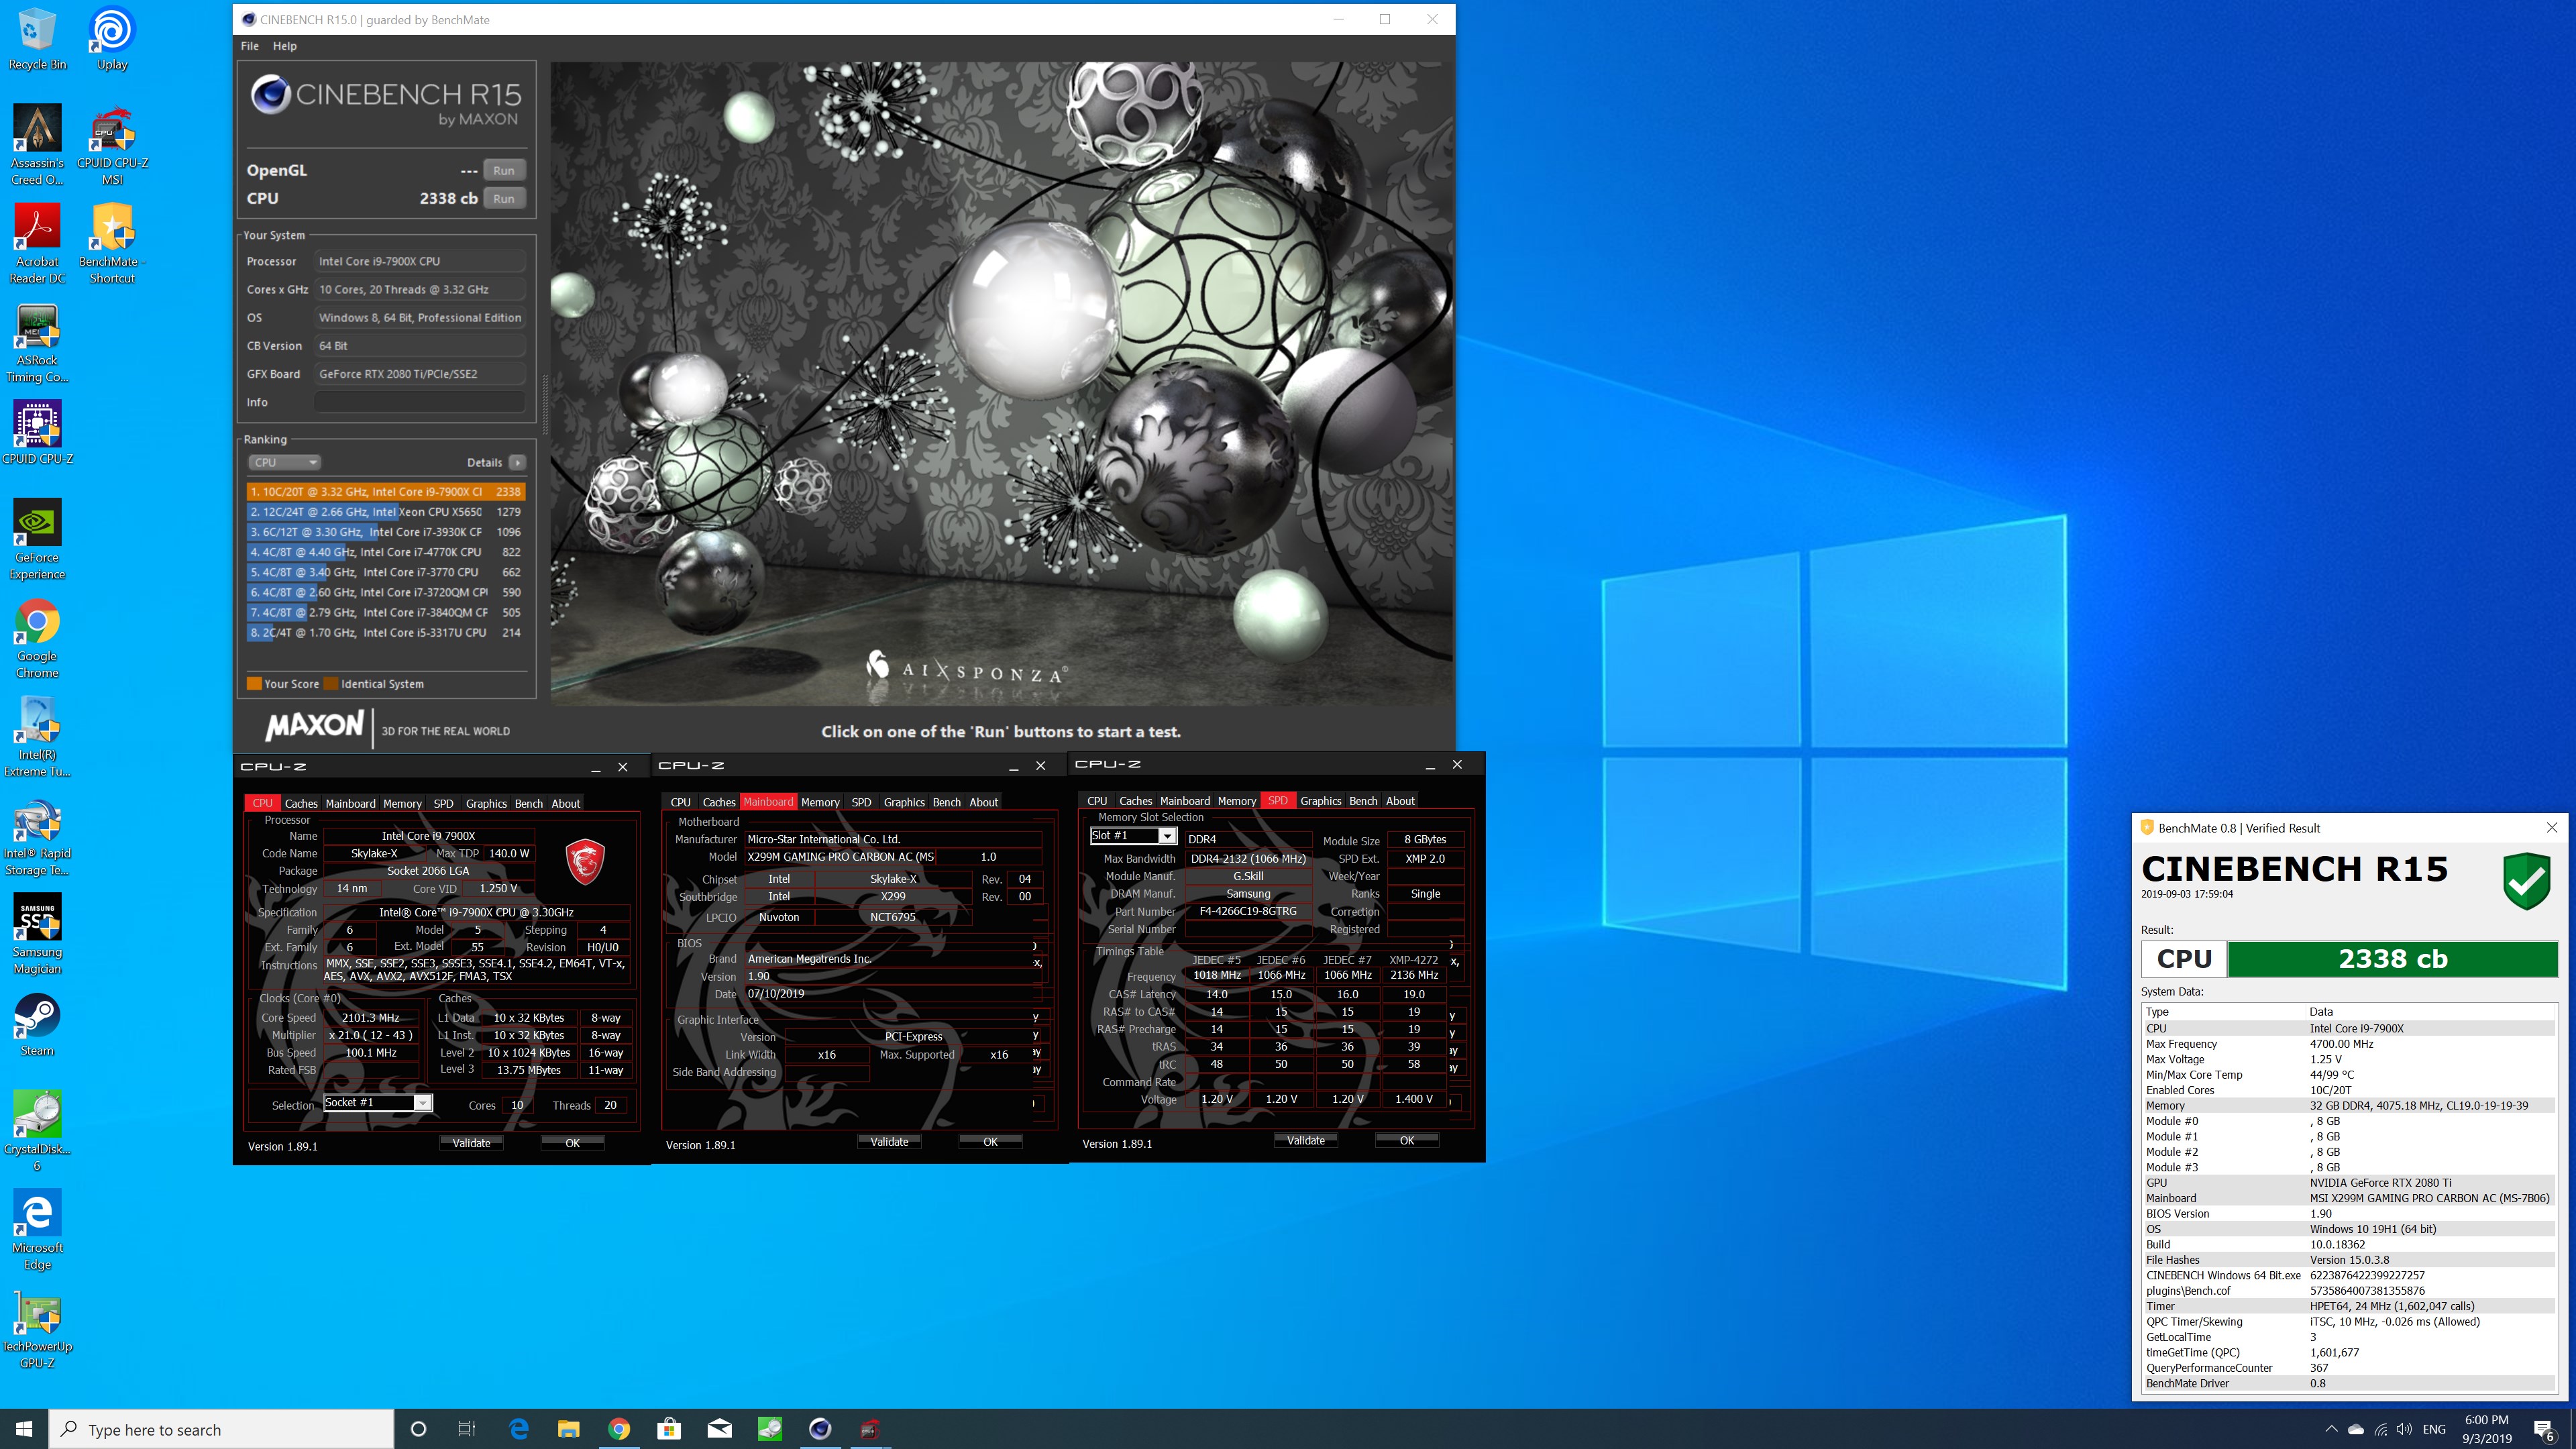The width and height of the screenshot is (2576, 1449).
Task: Open the notification center icon
Action: [x=2544, y=1429]
